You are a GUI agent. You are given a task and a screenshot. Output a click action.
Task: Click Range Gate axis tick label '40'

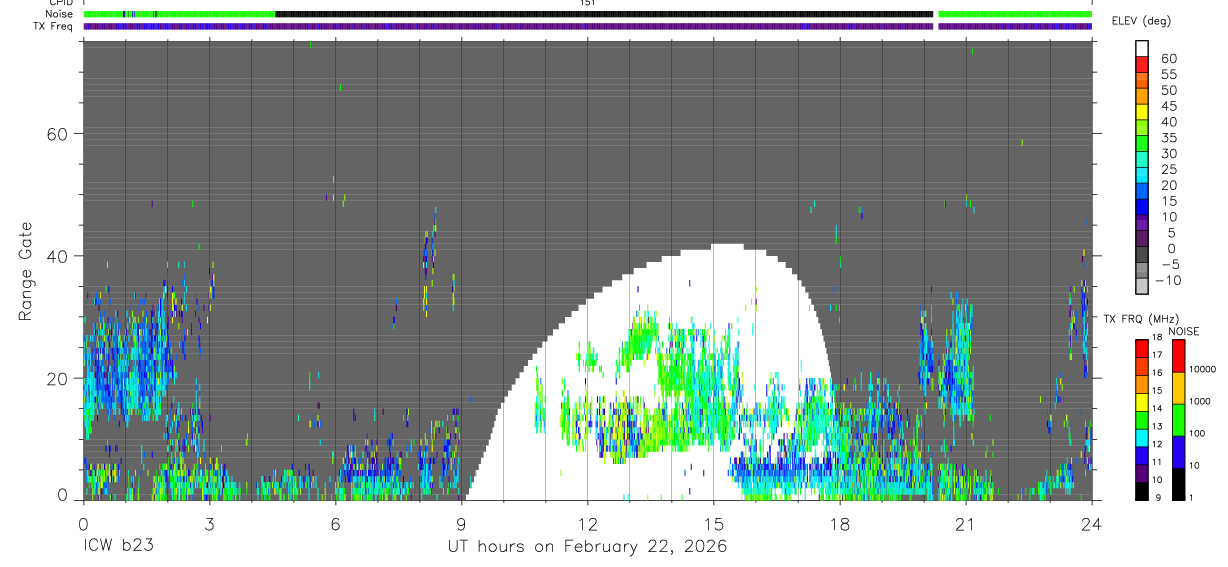pyautogui.click(x=57, y=256)
